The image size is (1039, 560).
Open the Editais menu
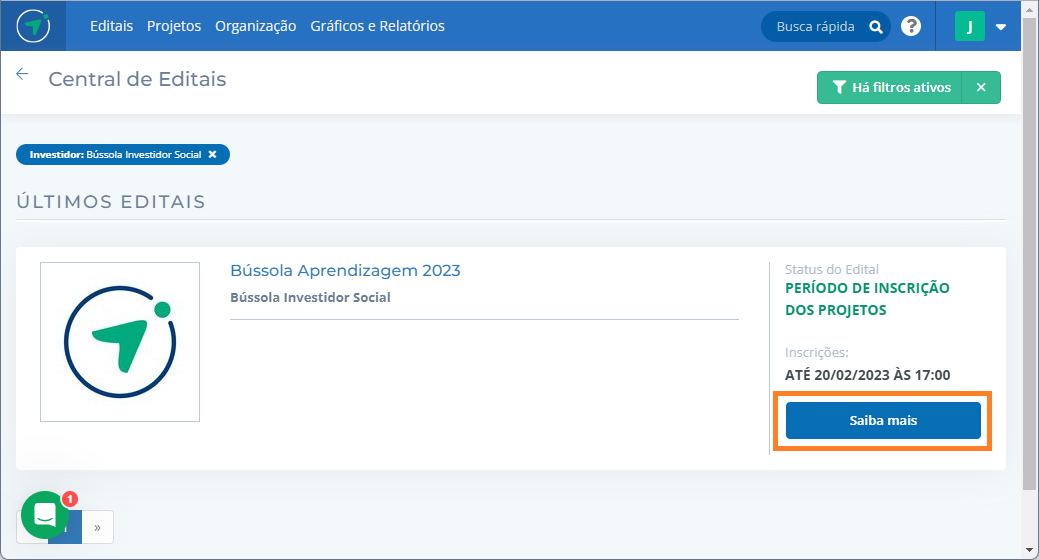click(x=111, y=26)
